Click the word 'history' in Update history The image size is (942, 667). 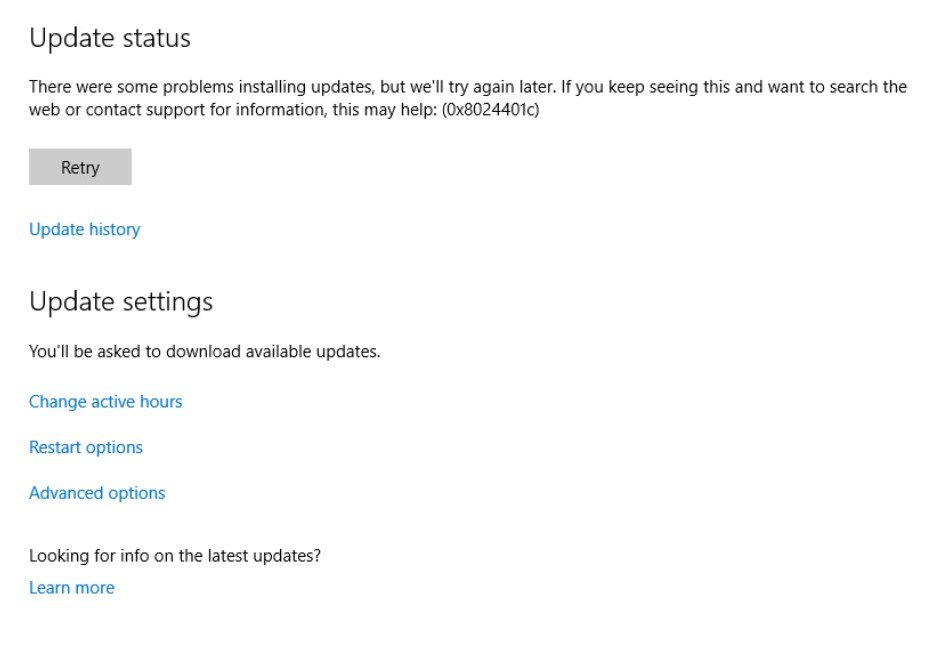[115, 230]
